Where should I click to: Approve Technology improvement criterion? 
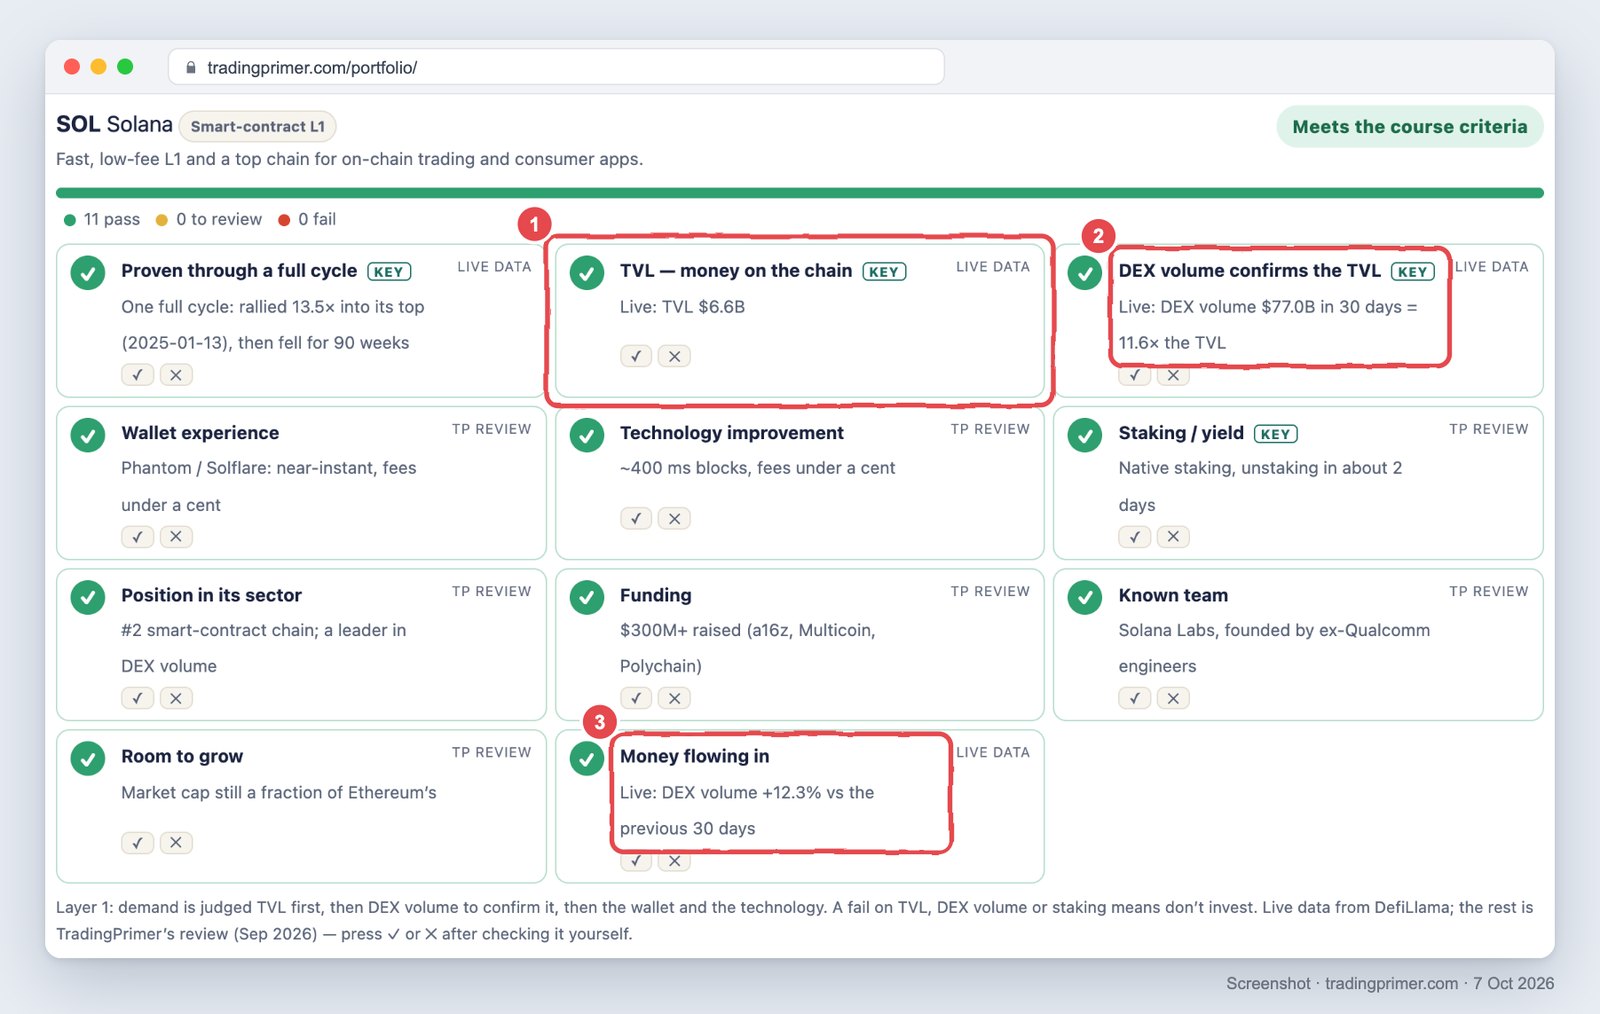(636, 518)
